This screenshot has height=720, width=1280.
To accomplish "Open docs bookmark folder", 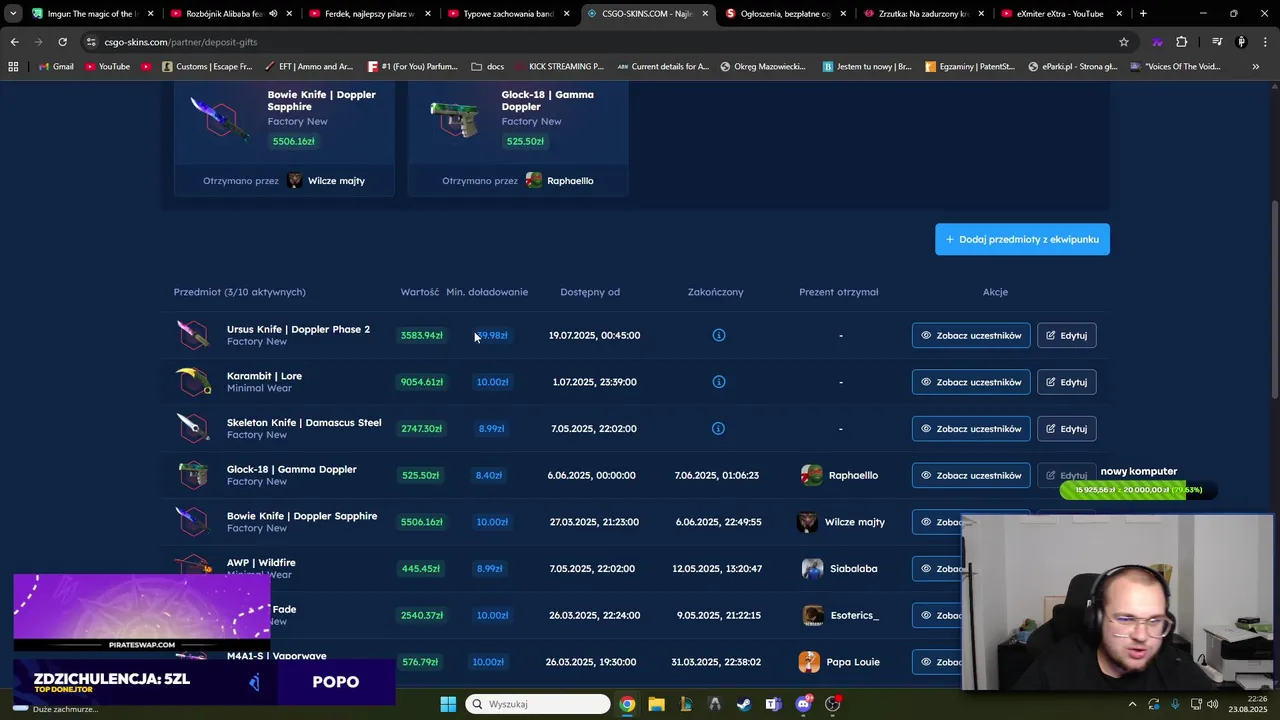I will point(488,66).
